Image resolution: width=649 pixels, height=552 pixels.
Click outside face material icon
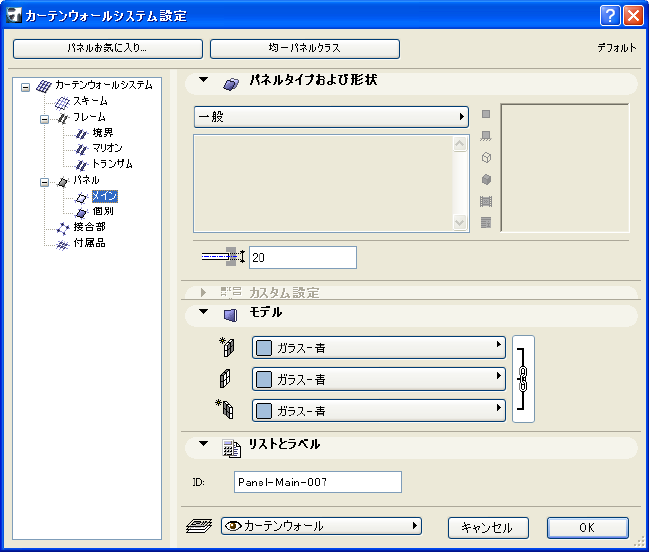point(227,347)
